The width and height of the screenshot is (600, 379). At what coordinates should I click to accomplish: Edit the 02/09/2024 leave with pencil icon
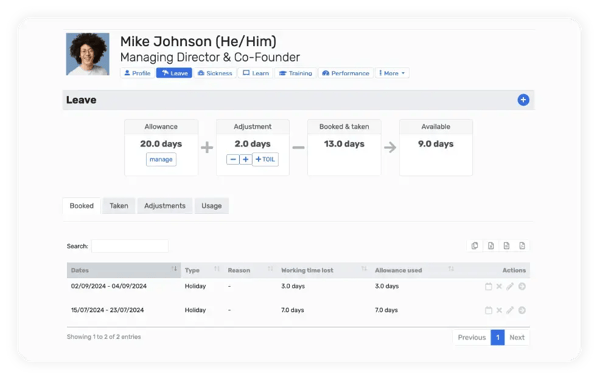(x=510, y=286)
